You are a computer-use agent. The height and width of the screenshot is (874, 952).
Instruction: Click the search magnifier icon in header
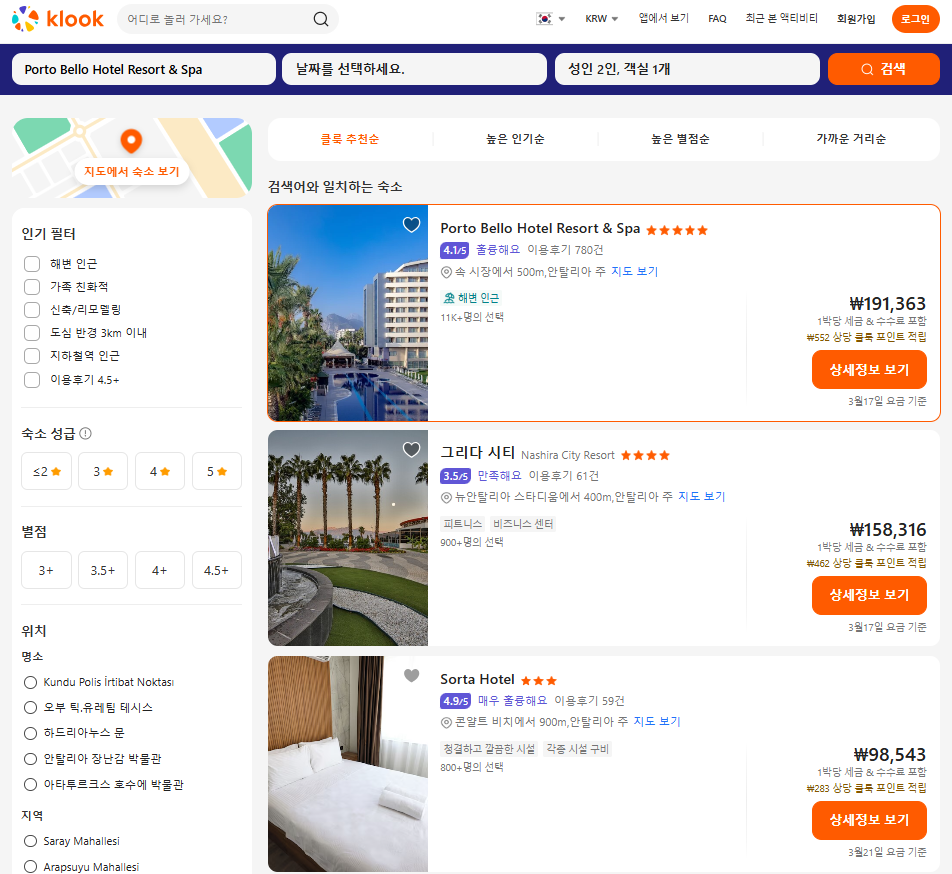point(321,19)
